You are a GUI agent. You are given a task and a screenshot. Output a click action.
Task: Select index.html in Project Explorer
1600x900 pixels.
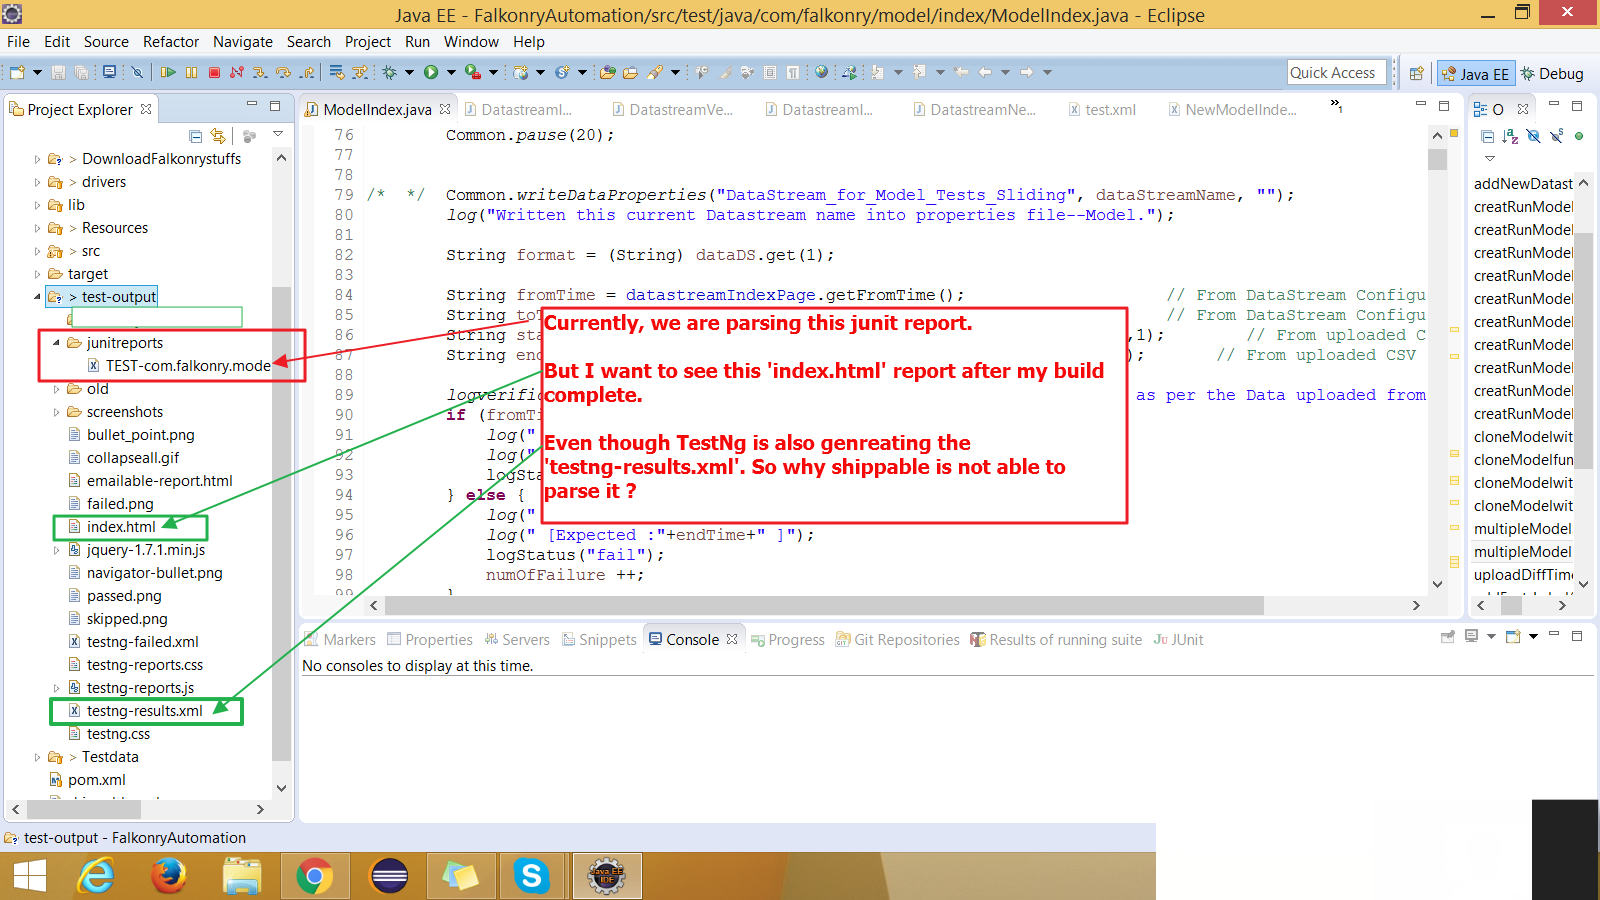coord(121,527)
